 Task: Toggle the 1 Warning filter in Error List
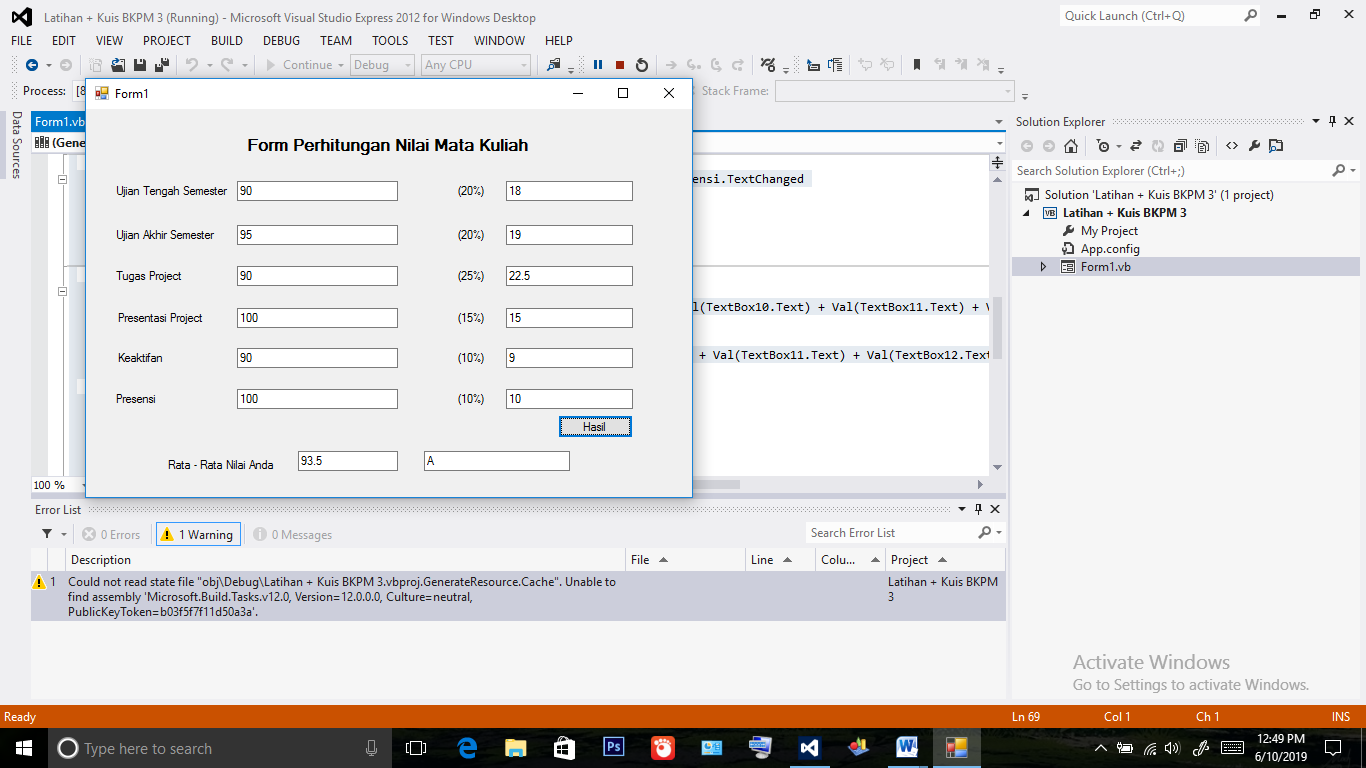point(197,535)
